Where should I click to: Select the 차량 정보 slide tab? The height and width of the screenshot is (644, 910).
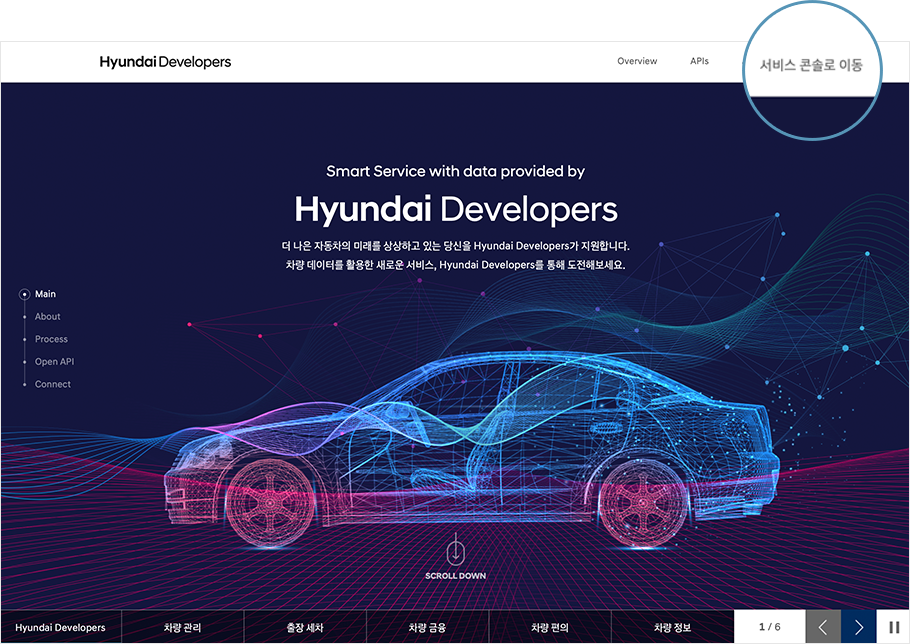click(x=672, y=627)
